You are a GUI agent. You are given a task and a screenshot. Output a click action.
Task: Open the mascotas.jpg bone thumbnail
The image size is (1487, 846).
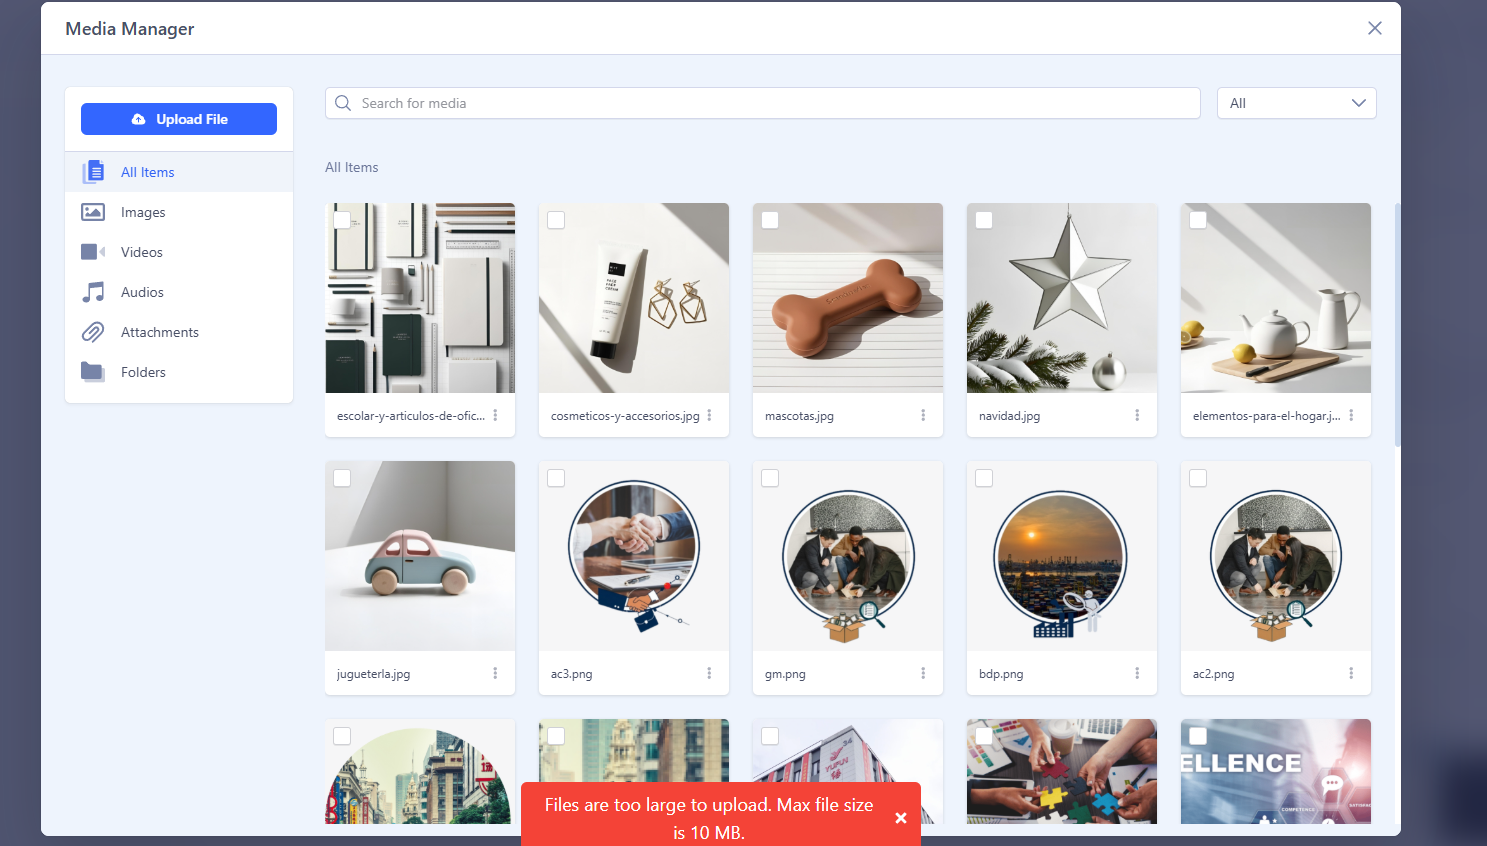[848, 298]
